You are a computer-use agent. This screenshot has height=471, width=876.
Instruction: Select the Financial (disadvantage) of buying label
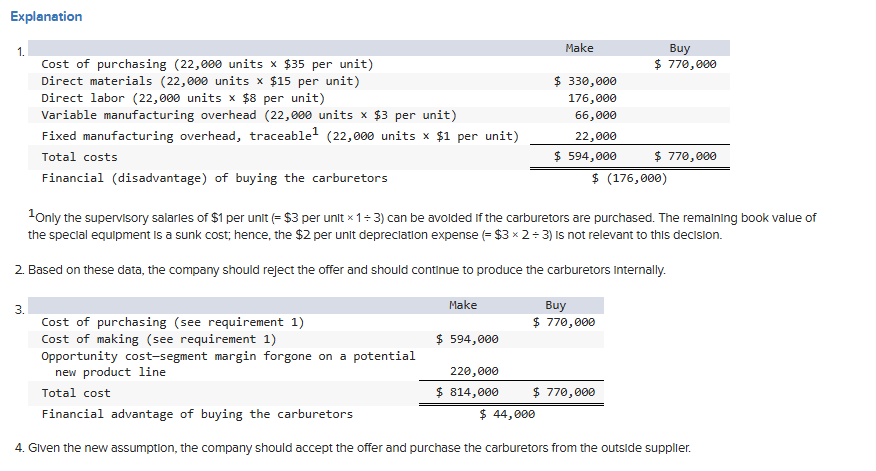coord(214,178)
